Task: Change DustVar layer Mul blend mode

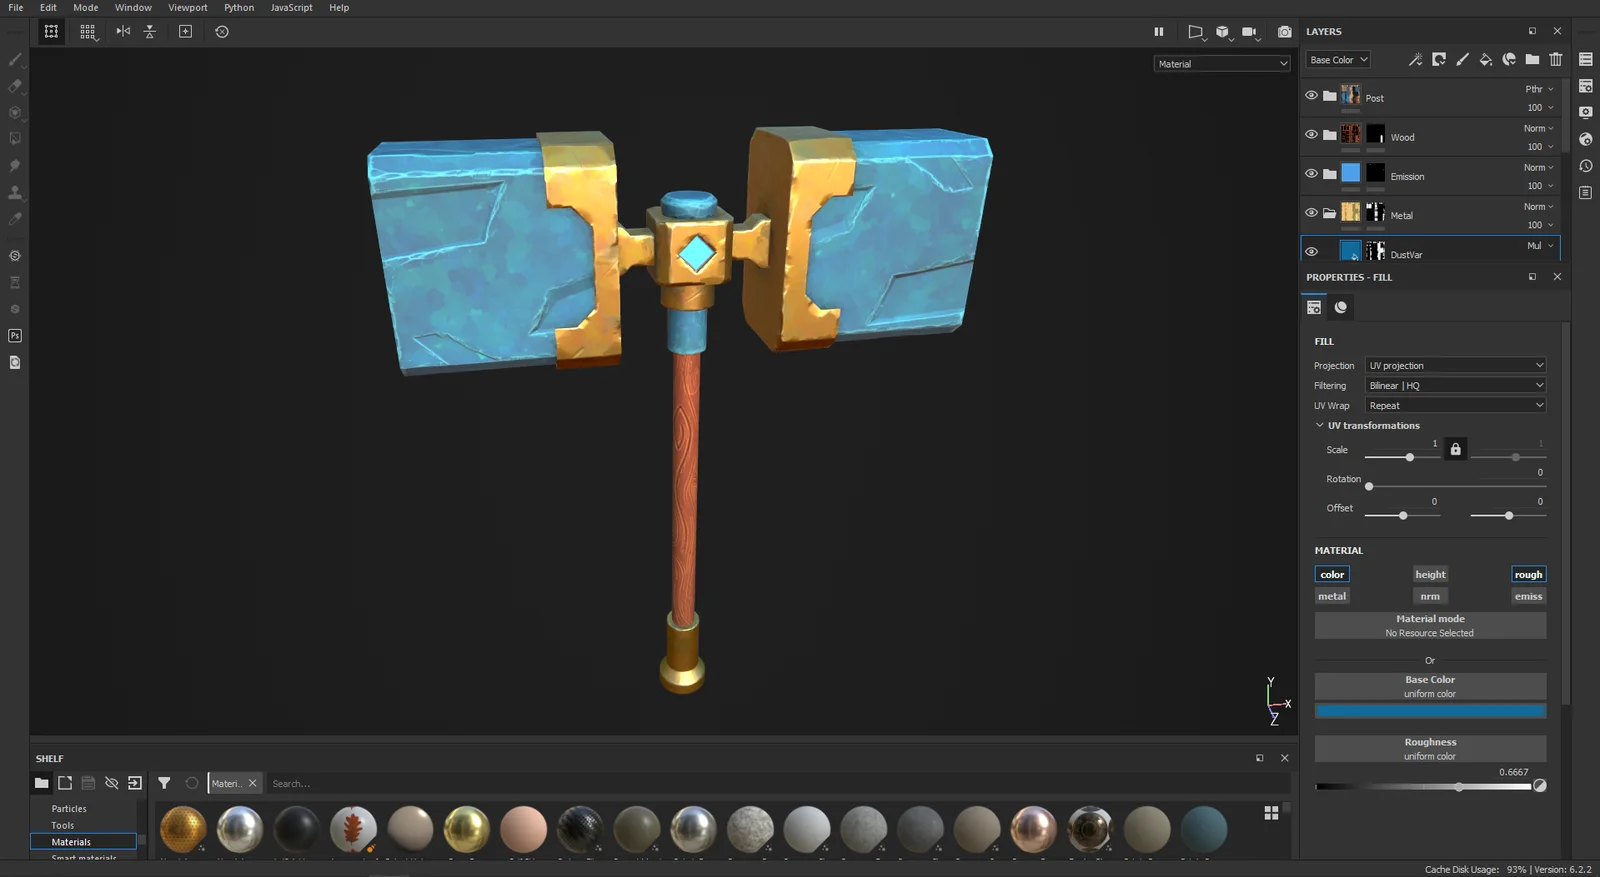Action: (1540, 246)
